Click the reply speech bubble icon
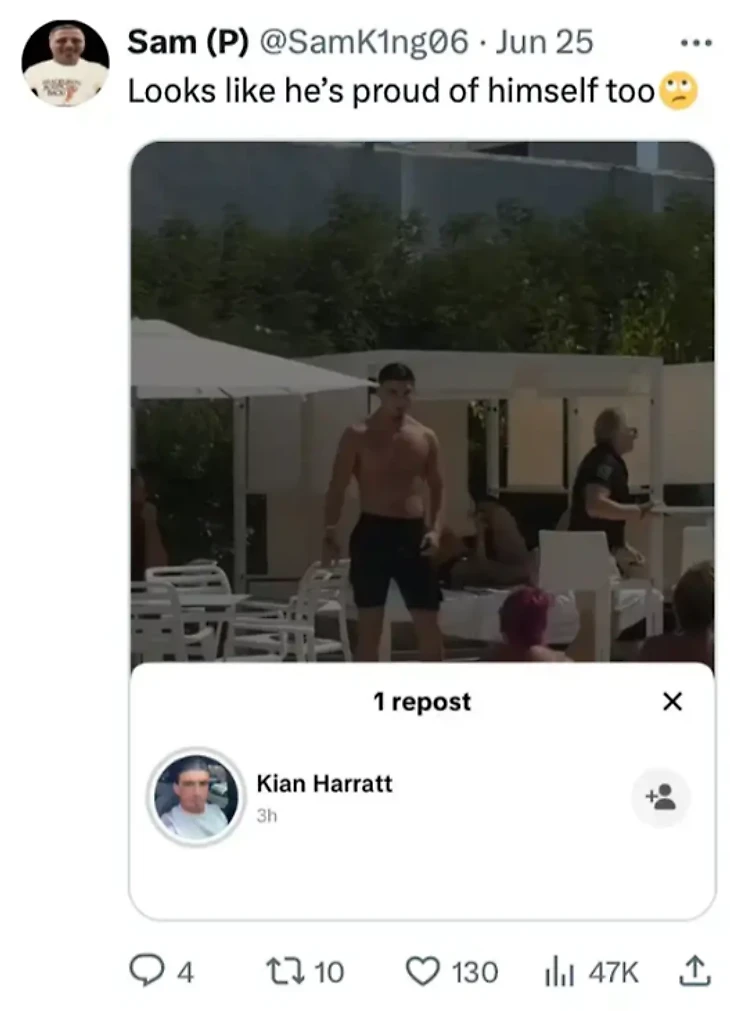Viewport: 730px width, 1011px height. [x=146, y=971]
